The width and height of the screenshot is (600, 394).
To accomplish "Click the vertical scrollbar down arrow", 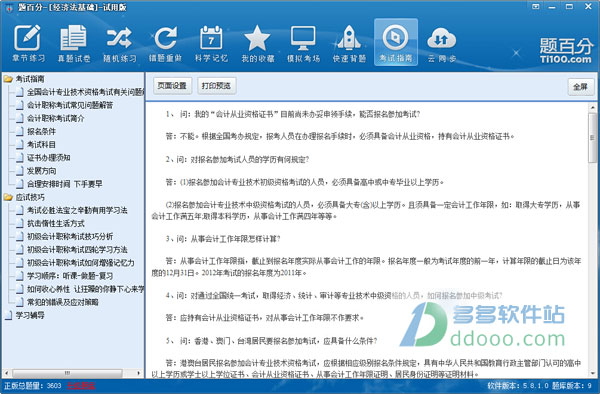I will coord(593,373).
